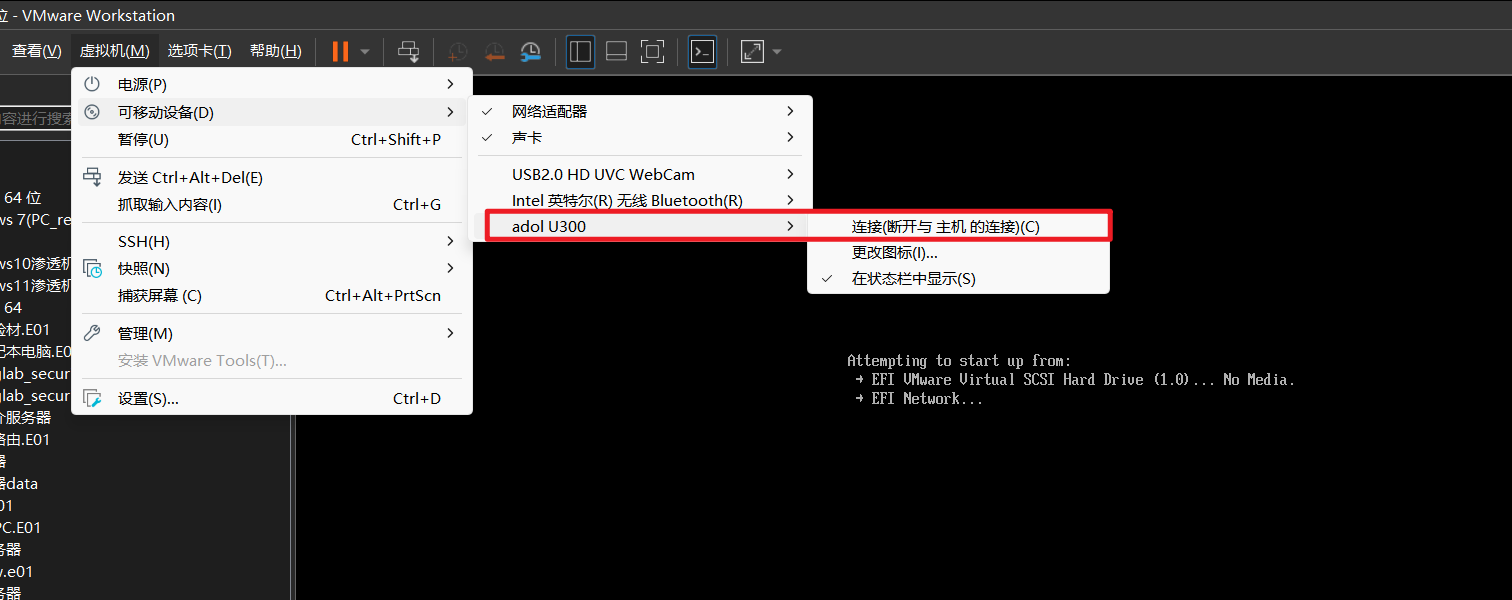Toggle the 在状态栏中显示(S) checkmark
This screenshot has height=600, width=1512.
click(x=958, y=279)
